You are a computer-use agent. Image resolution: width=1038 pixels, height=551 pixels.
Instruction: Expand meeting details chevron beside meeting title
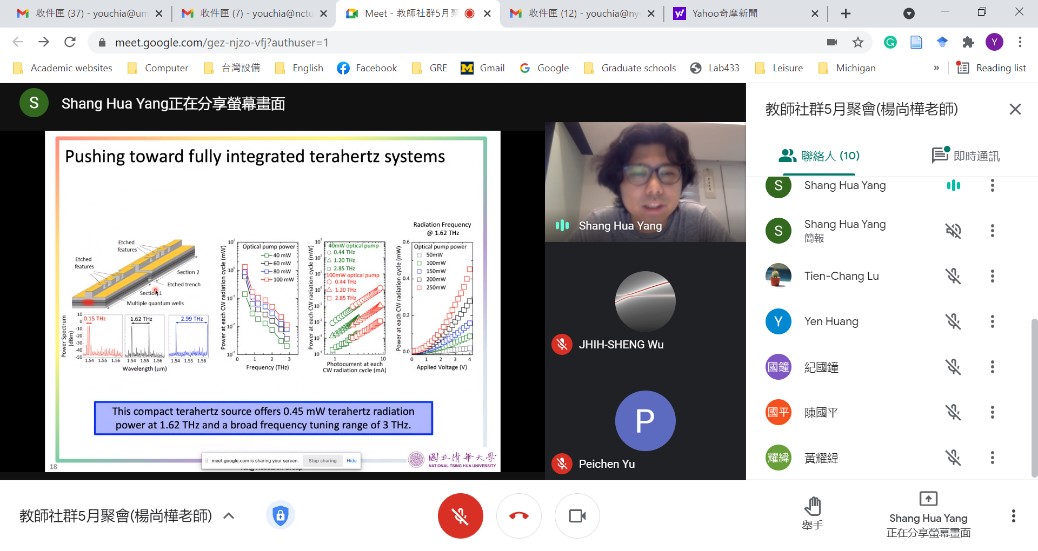coord(229,516)
